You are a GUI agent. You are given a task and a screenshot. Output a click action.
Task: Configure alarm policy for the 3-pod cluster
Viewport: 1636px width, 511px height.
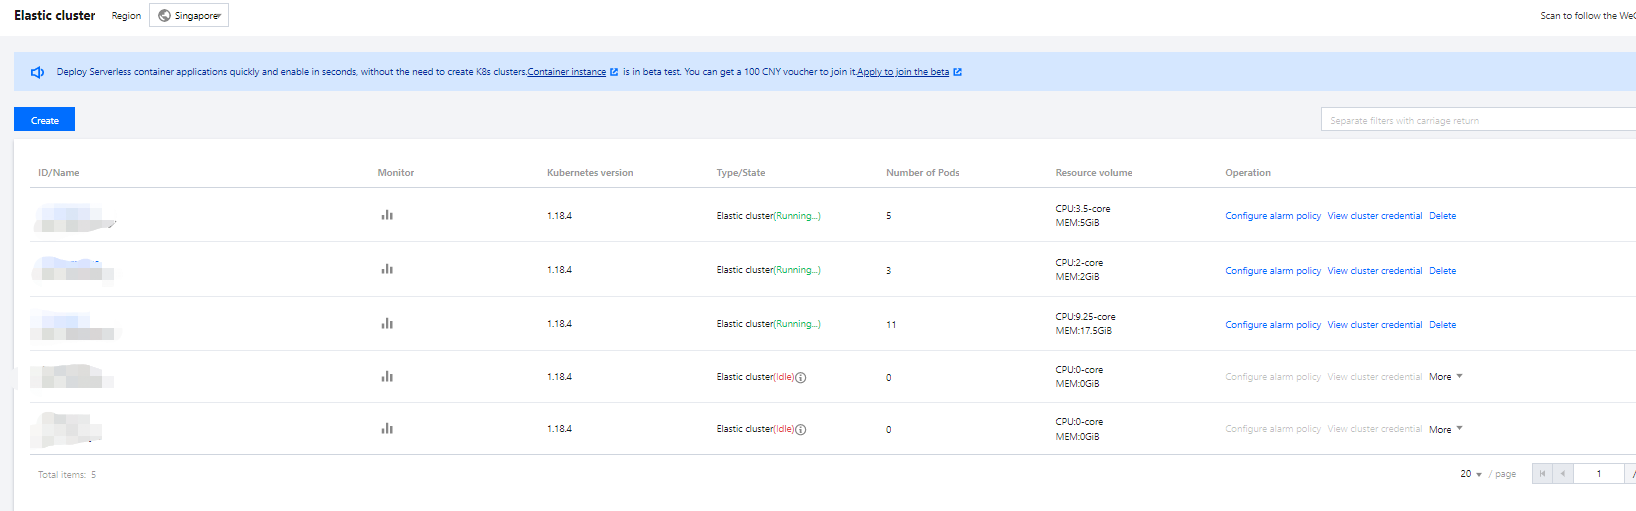click(x=1272, y=271)
